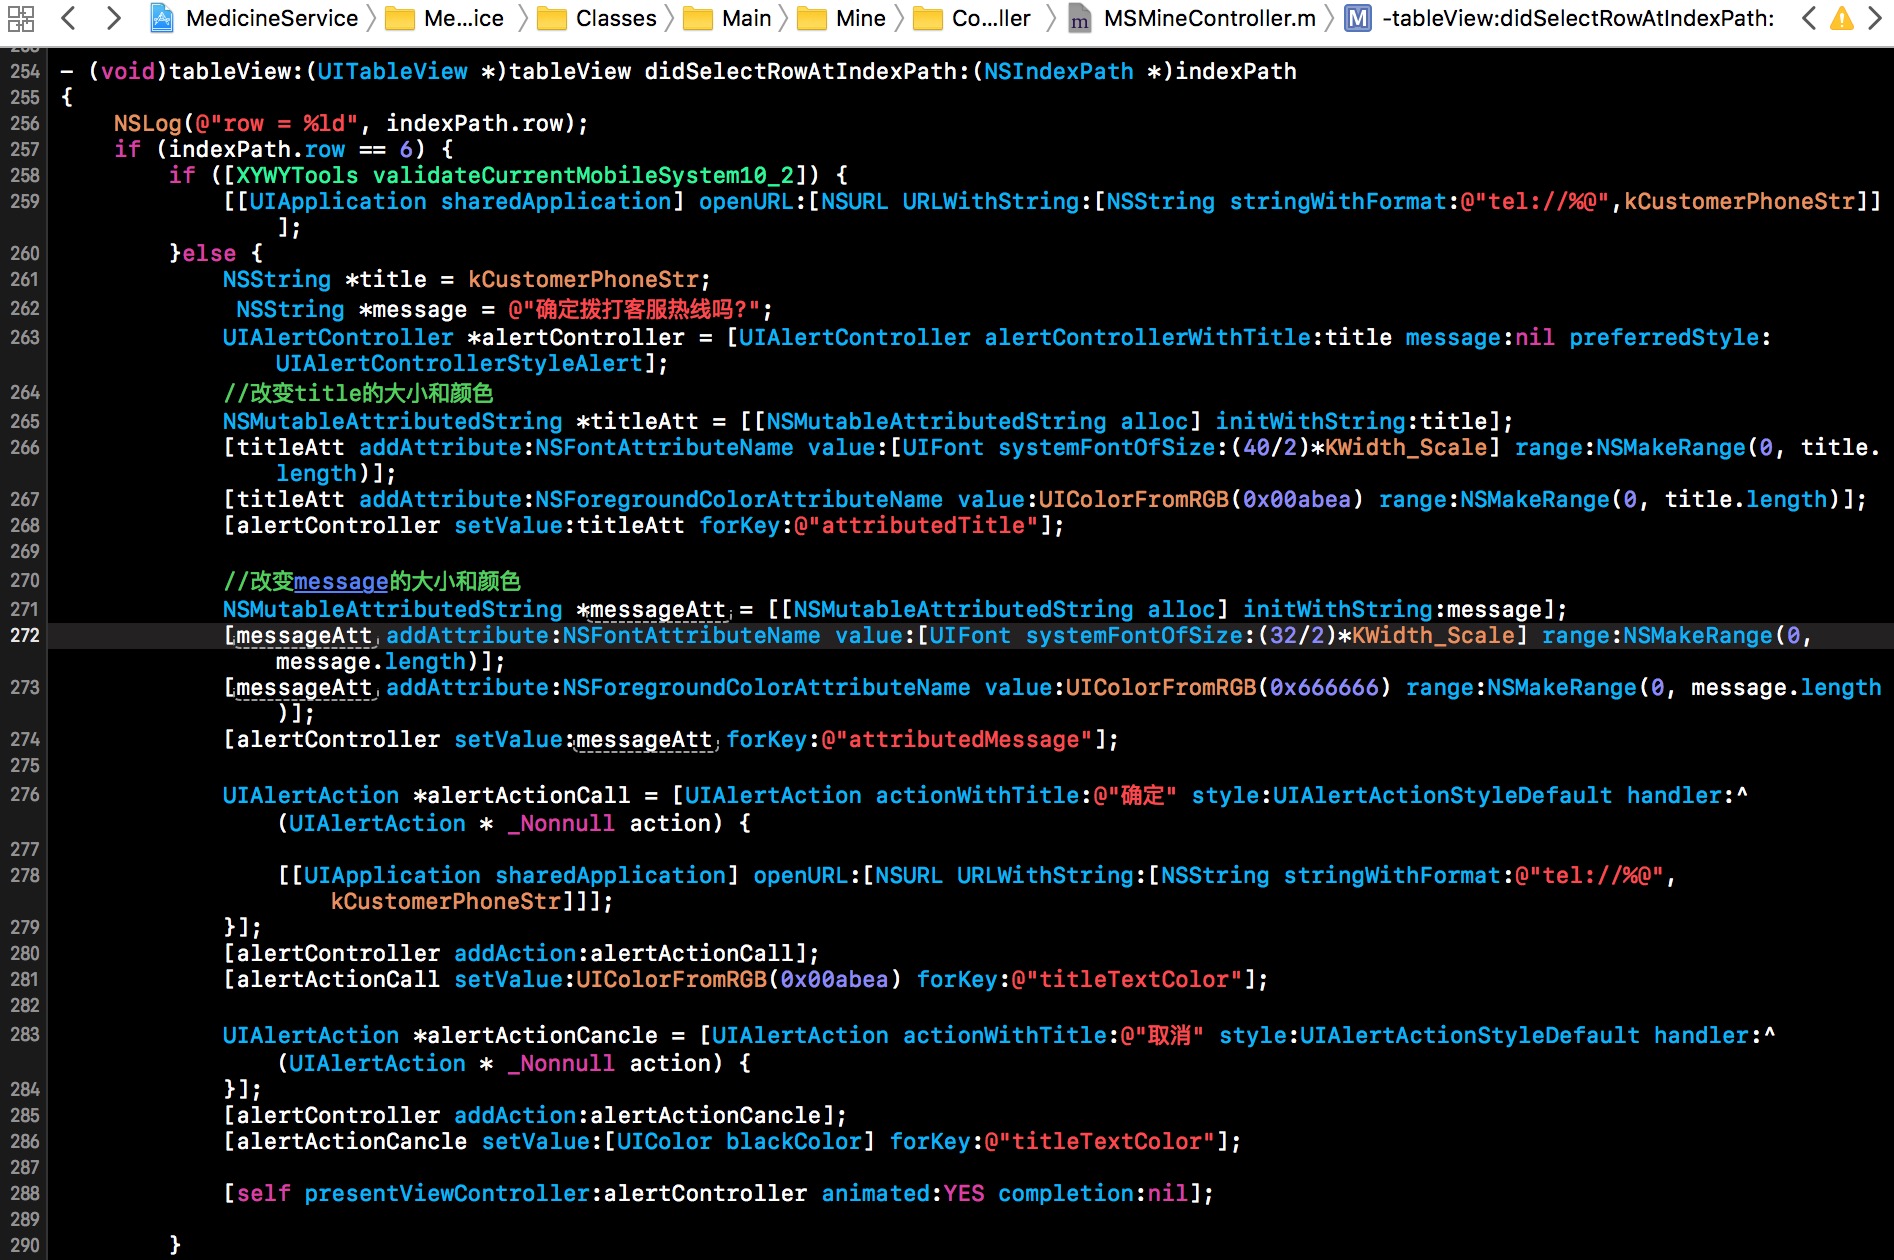
Task: Click line number 254 in the gutter
Action: coord(25,71)
